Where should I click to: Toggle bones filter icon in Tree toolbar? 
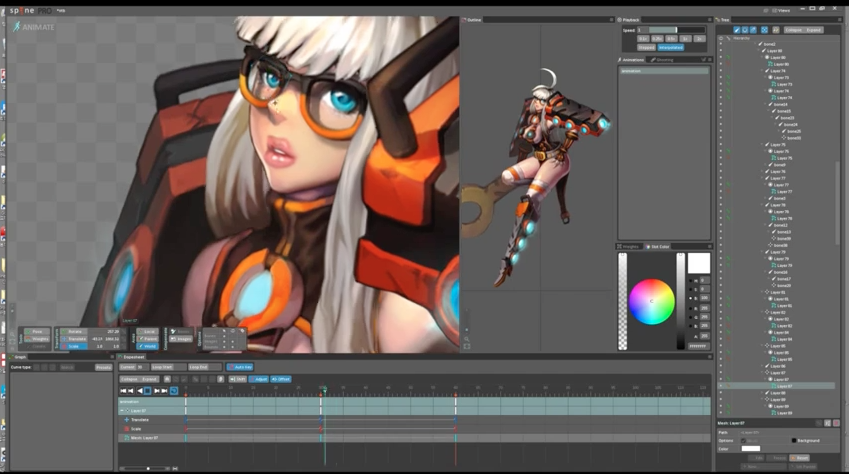[x=736, y=30]
